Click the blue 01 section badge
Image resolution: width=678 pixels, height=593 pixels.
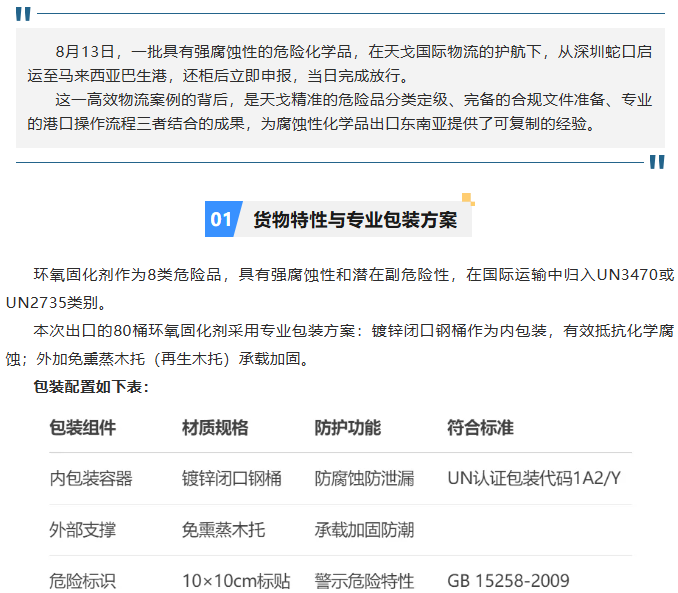point(220,220)
